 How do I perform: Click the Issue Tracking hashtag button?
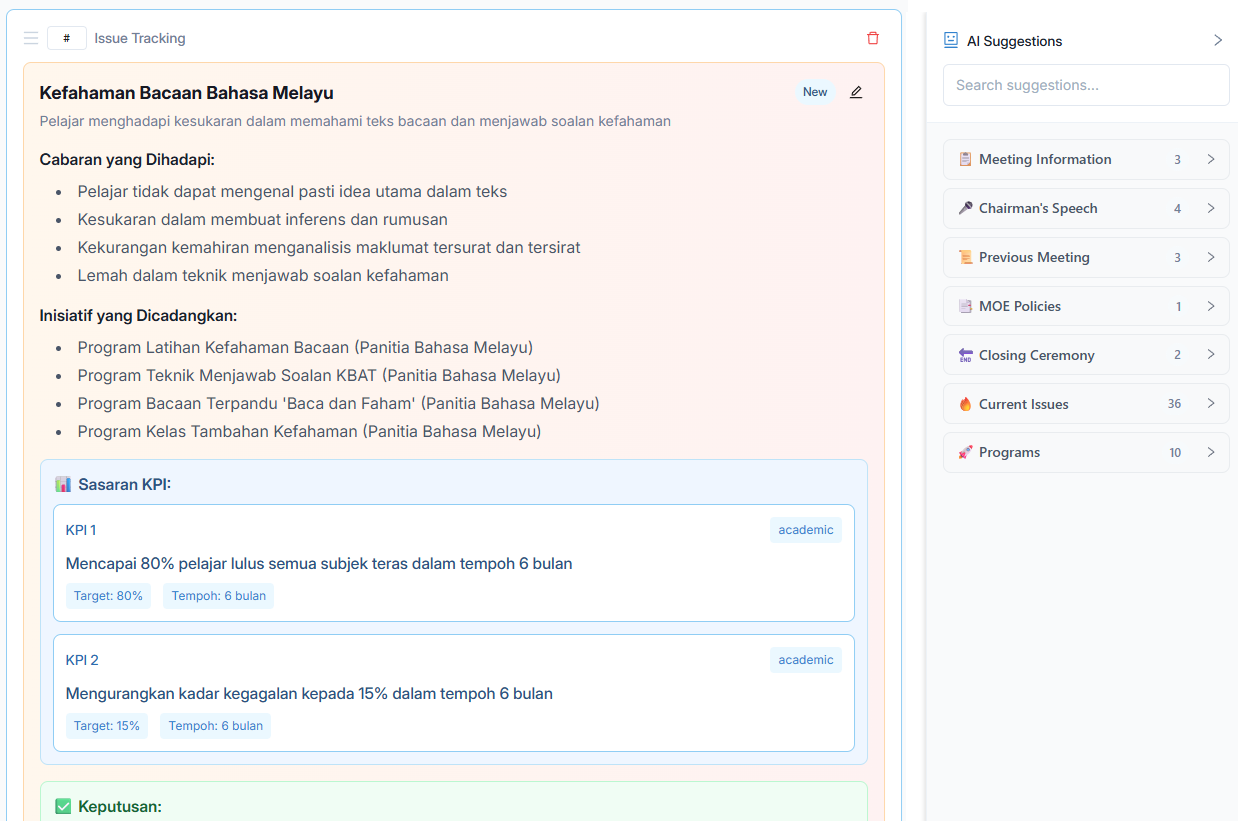66,37
